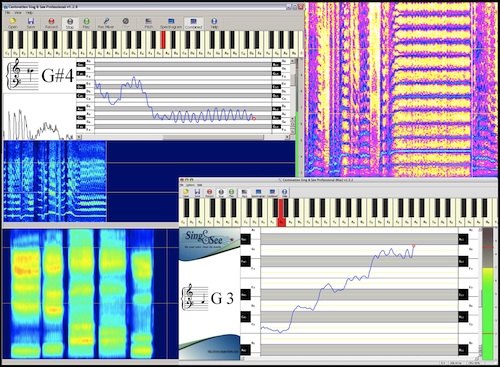Open the View menu in the top window
Screen dimensions: 500x367
[18, 13]
